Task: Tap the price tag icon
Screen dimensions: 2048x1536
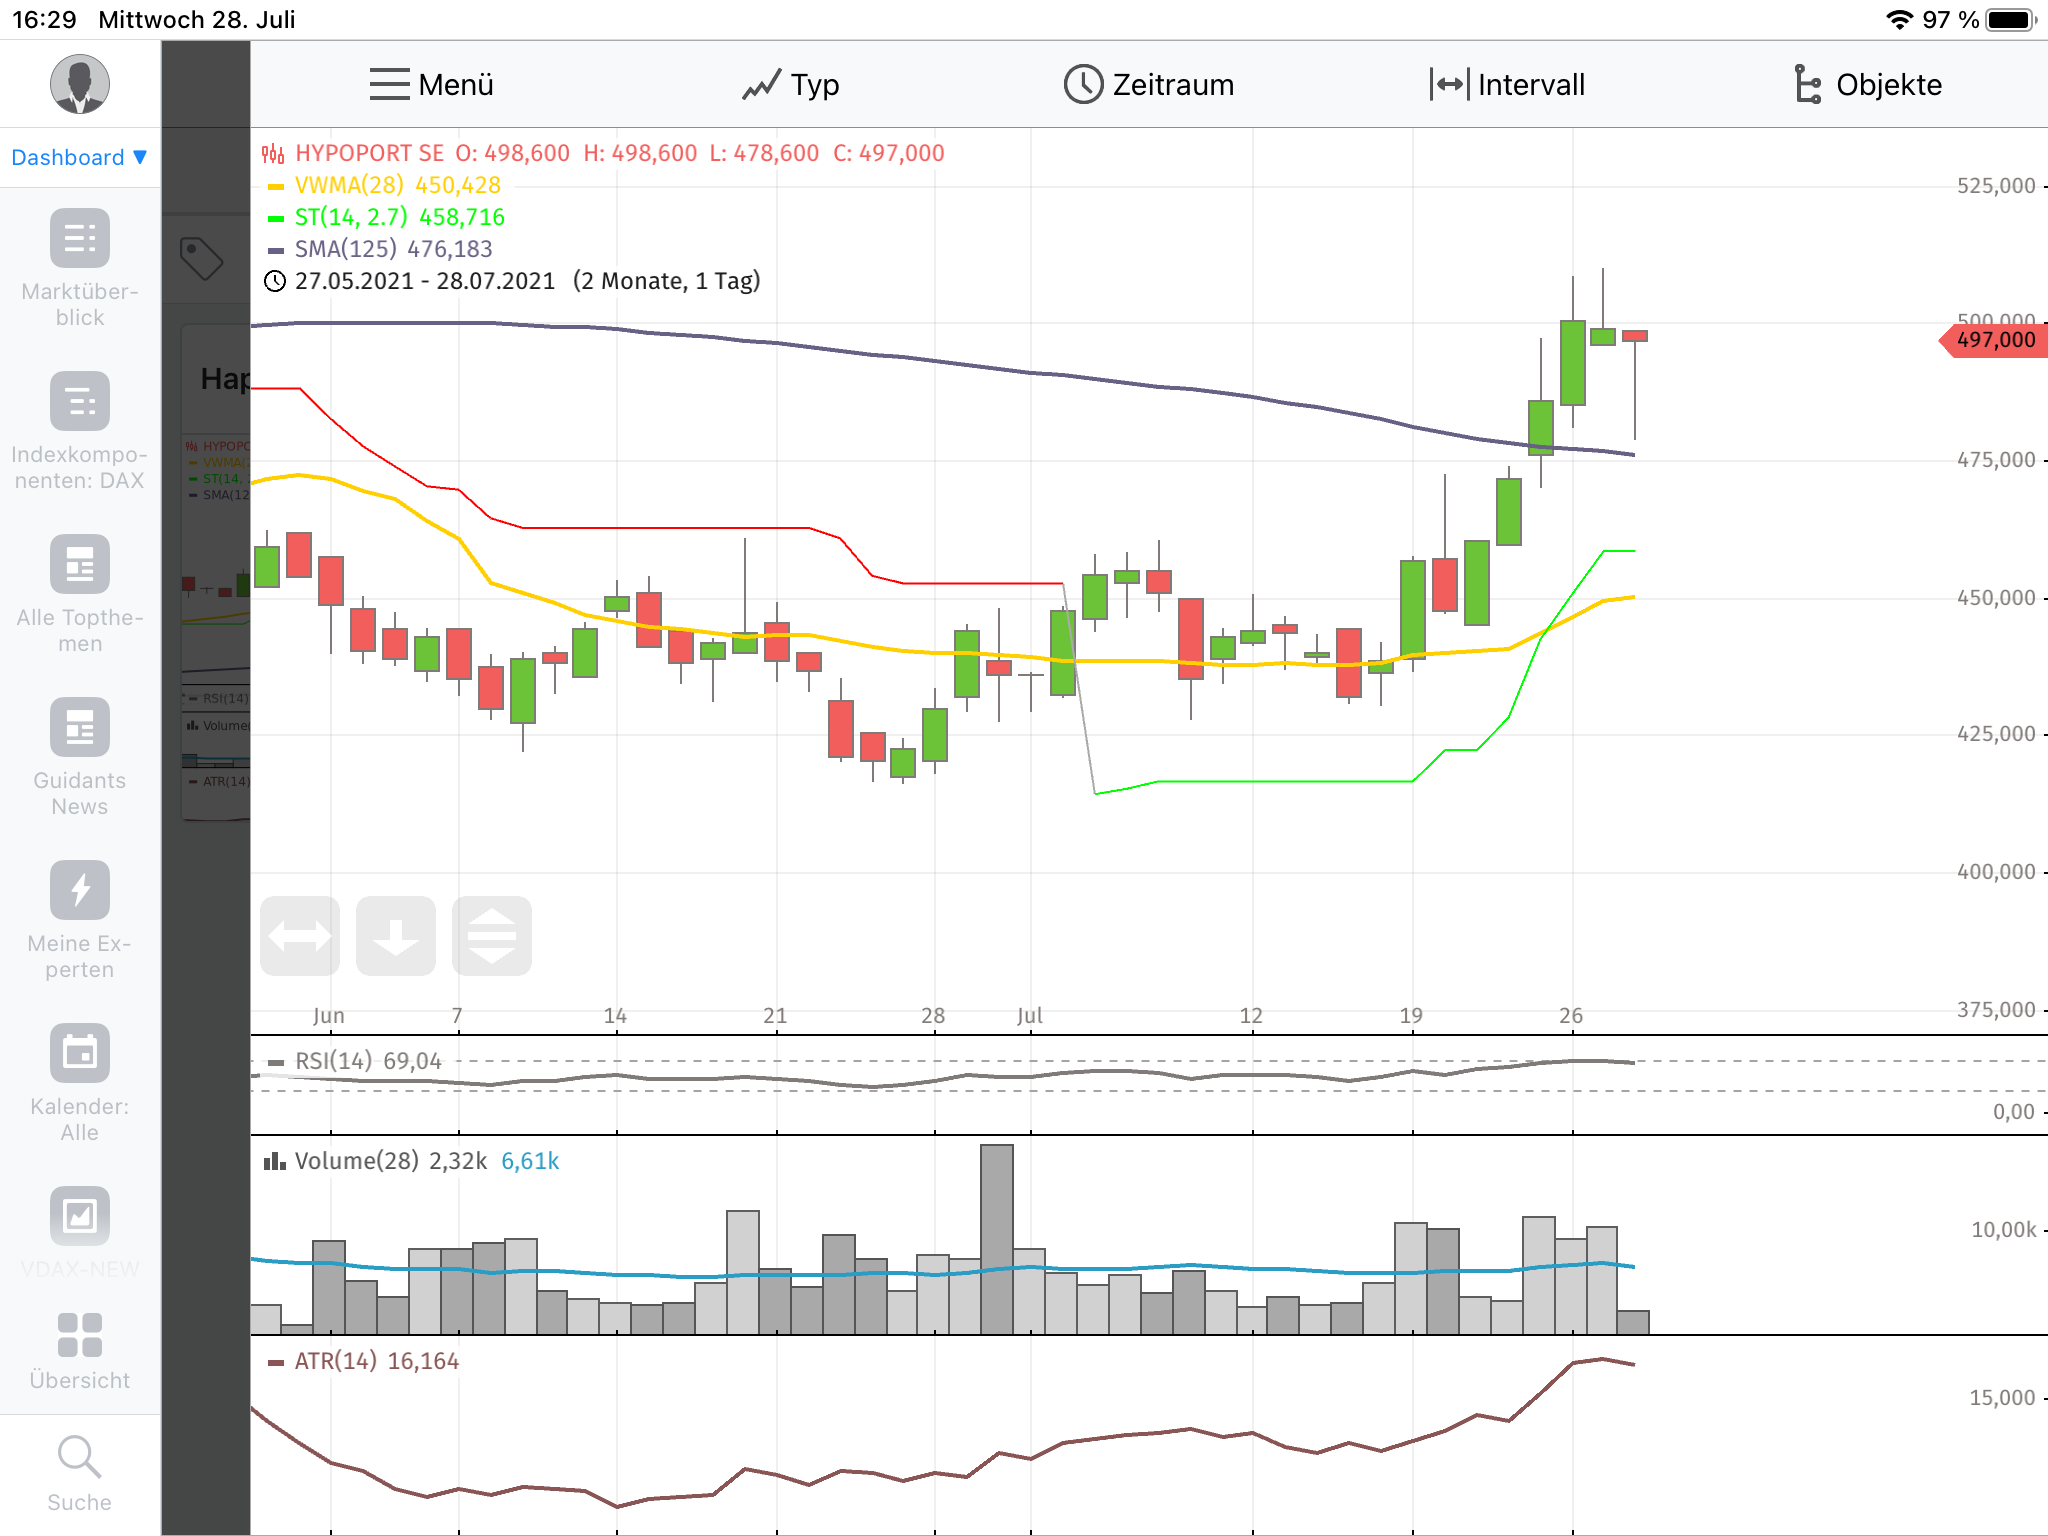Action: pos(201,259)
